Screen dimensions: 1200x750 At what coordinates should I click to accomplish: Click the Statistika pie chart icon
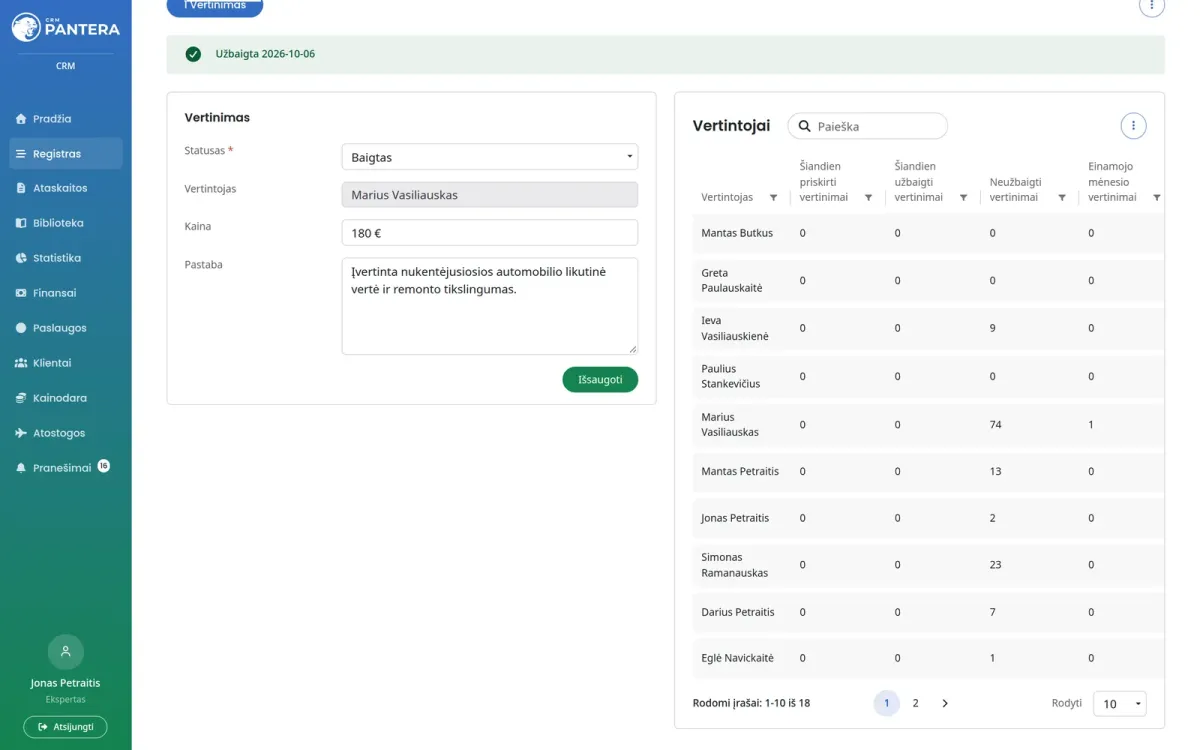(x=21, y=258)
